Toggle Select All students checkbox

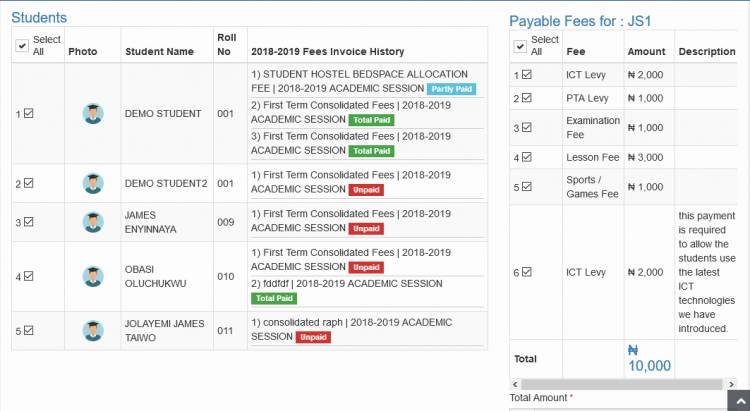pos(23,46)
